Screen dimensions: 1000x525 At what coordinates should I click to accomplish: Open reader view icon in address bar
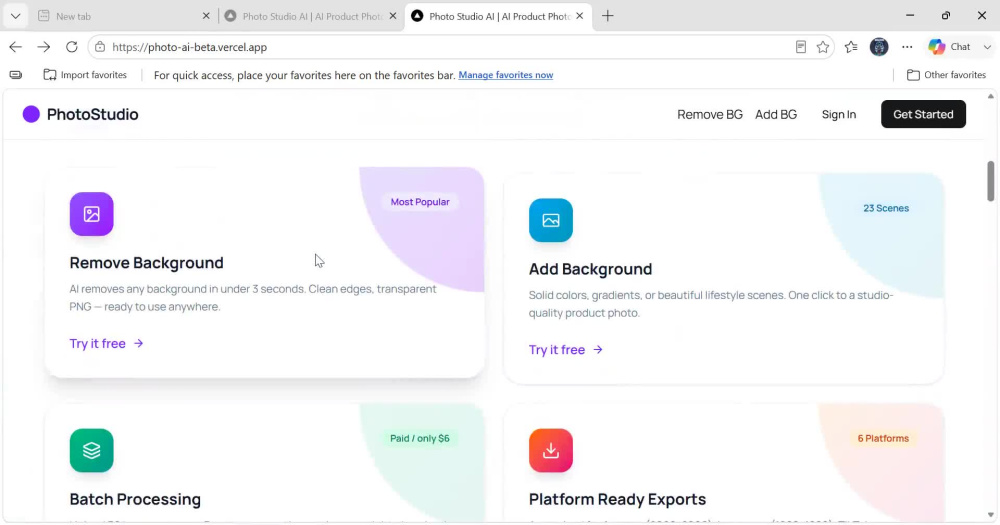click(x=800, y=47)
